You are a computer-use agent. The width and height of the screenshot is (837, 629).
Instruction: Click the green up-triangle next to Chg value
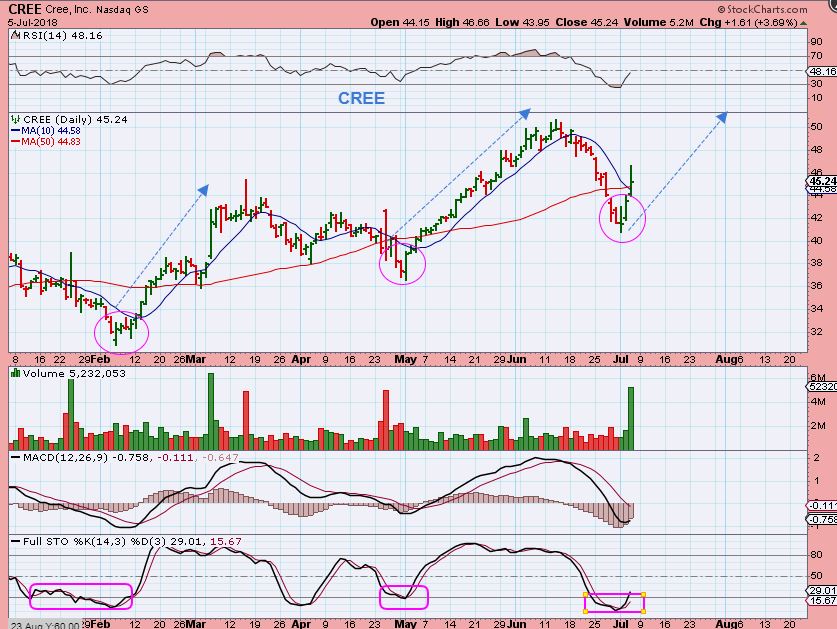pos(804,23)
